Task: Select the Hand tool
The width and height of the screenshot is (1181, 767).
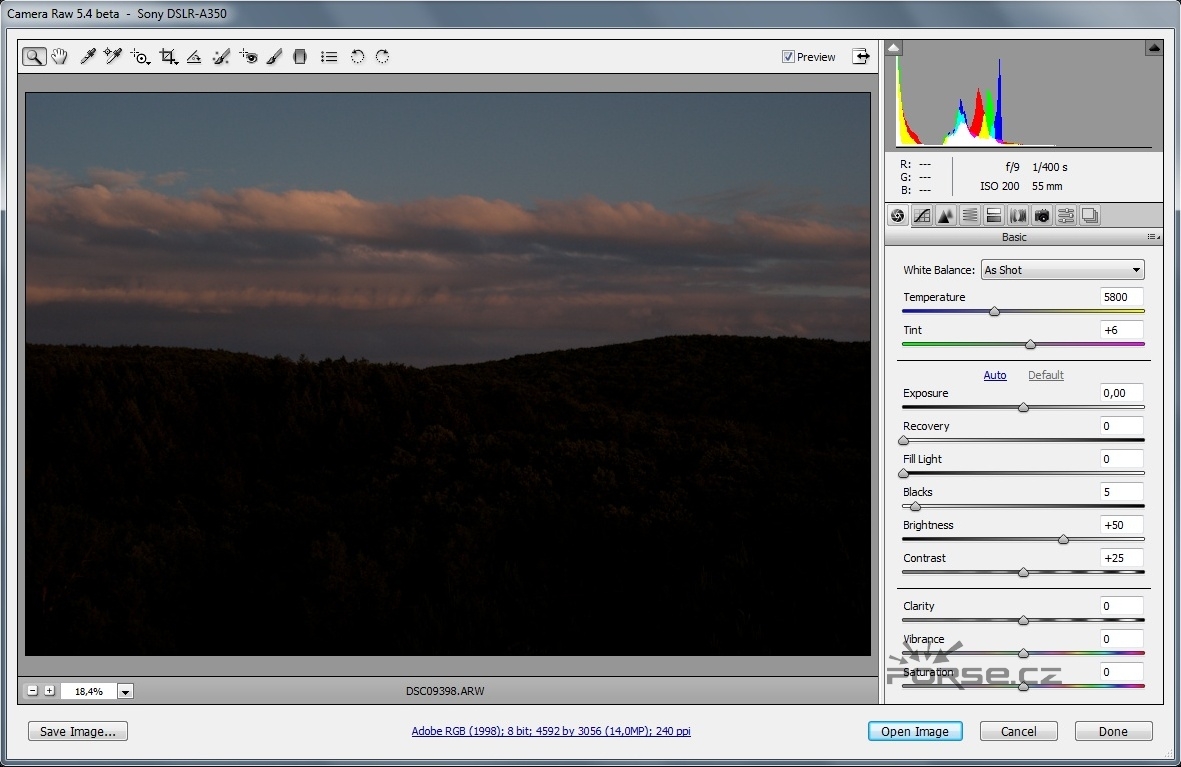Action: click(60, 57)
